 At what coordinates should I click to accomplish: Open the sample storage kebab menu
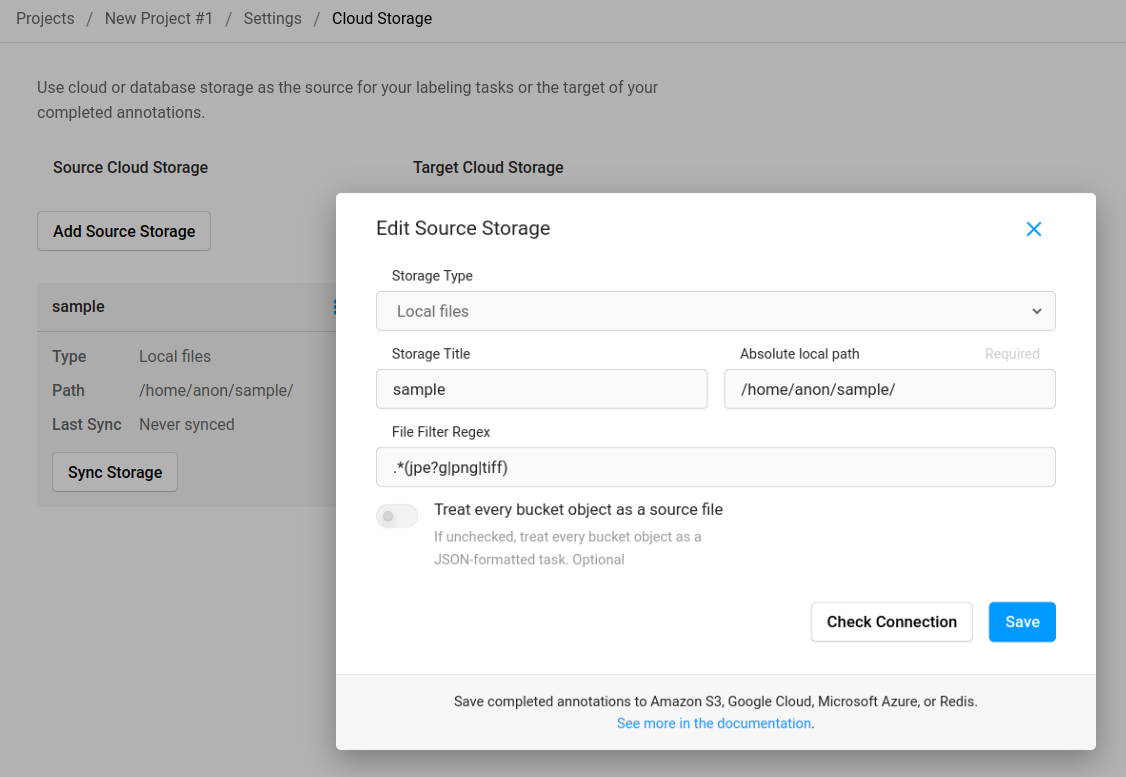(x=334, y=306)
